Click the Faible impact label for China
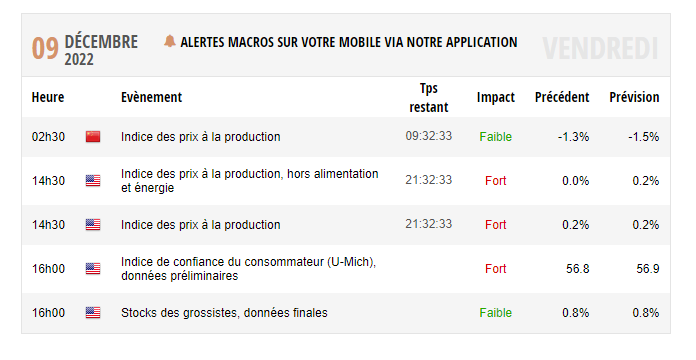 point(495,137)
